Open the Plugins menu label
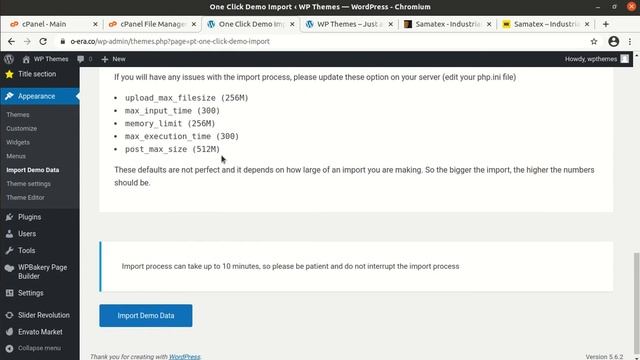 [29, 217]
